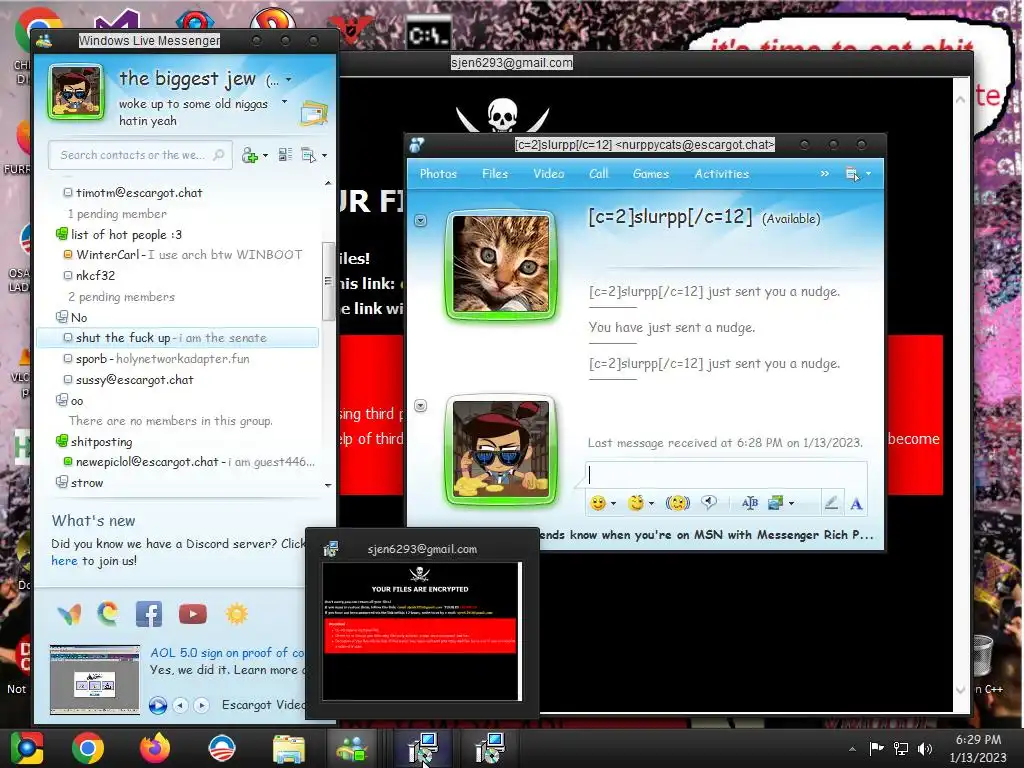Play the Escargot video
Image resolution: width=1024 pixels, height=768 pixels.
coord(157,705)
